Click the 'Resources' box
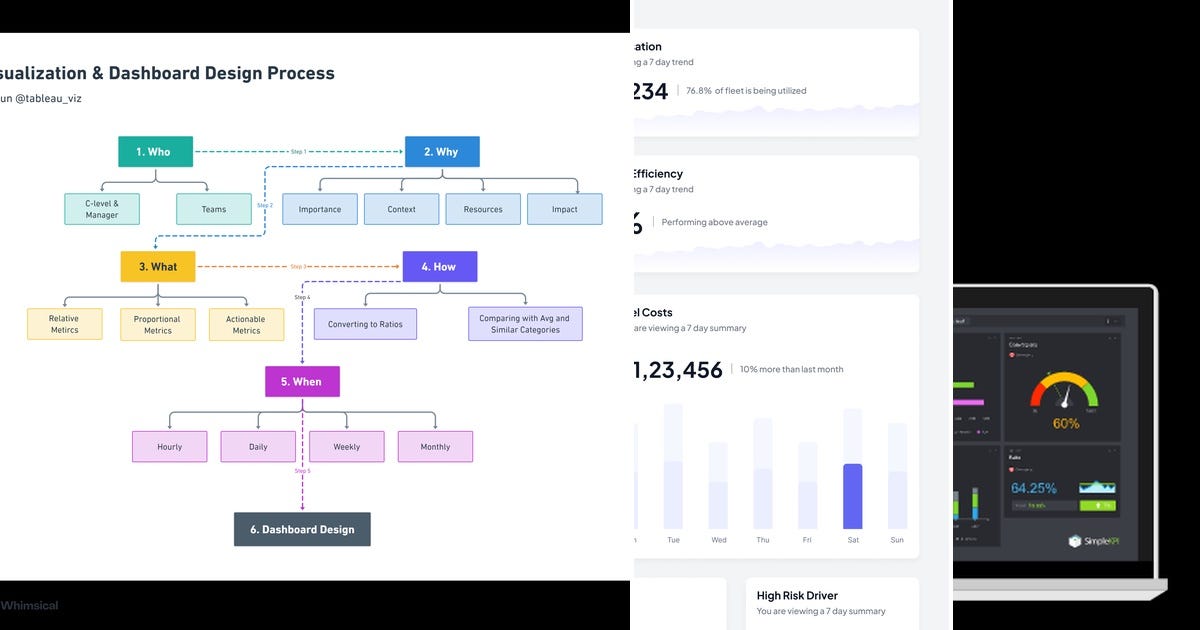This screenshot has height=630, width=1200. (483, 209)
